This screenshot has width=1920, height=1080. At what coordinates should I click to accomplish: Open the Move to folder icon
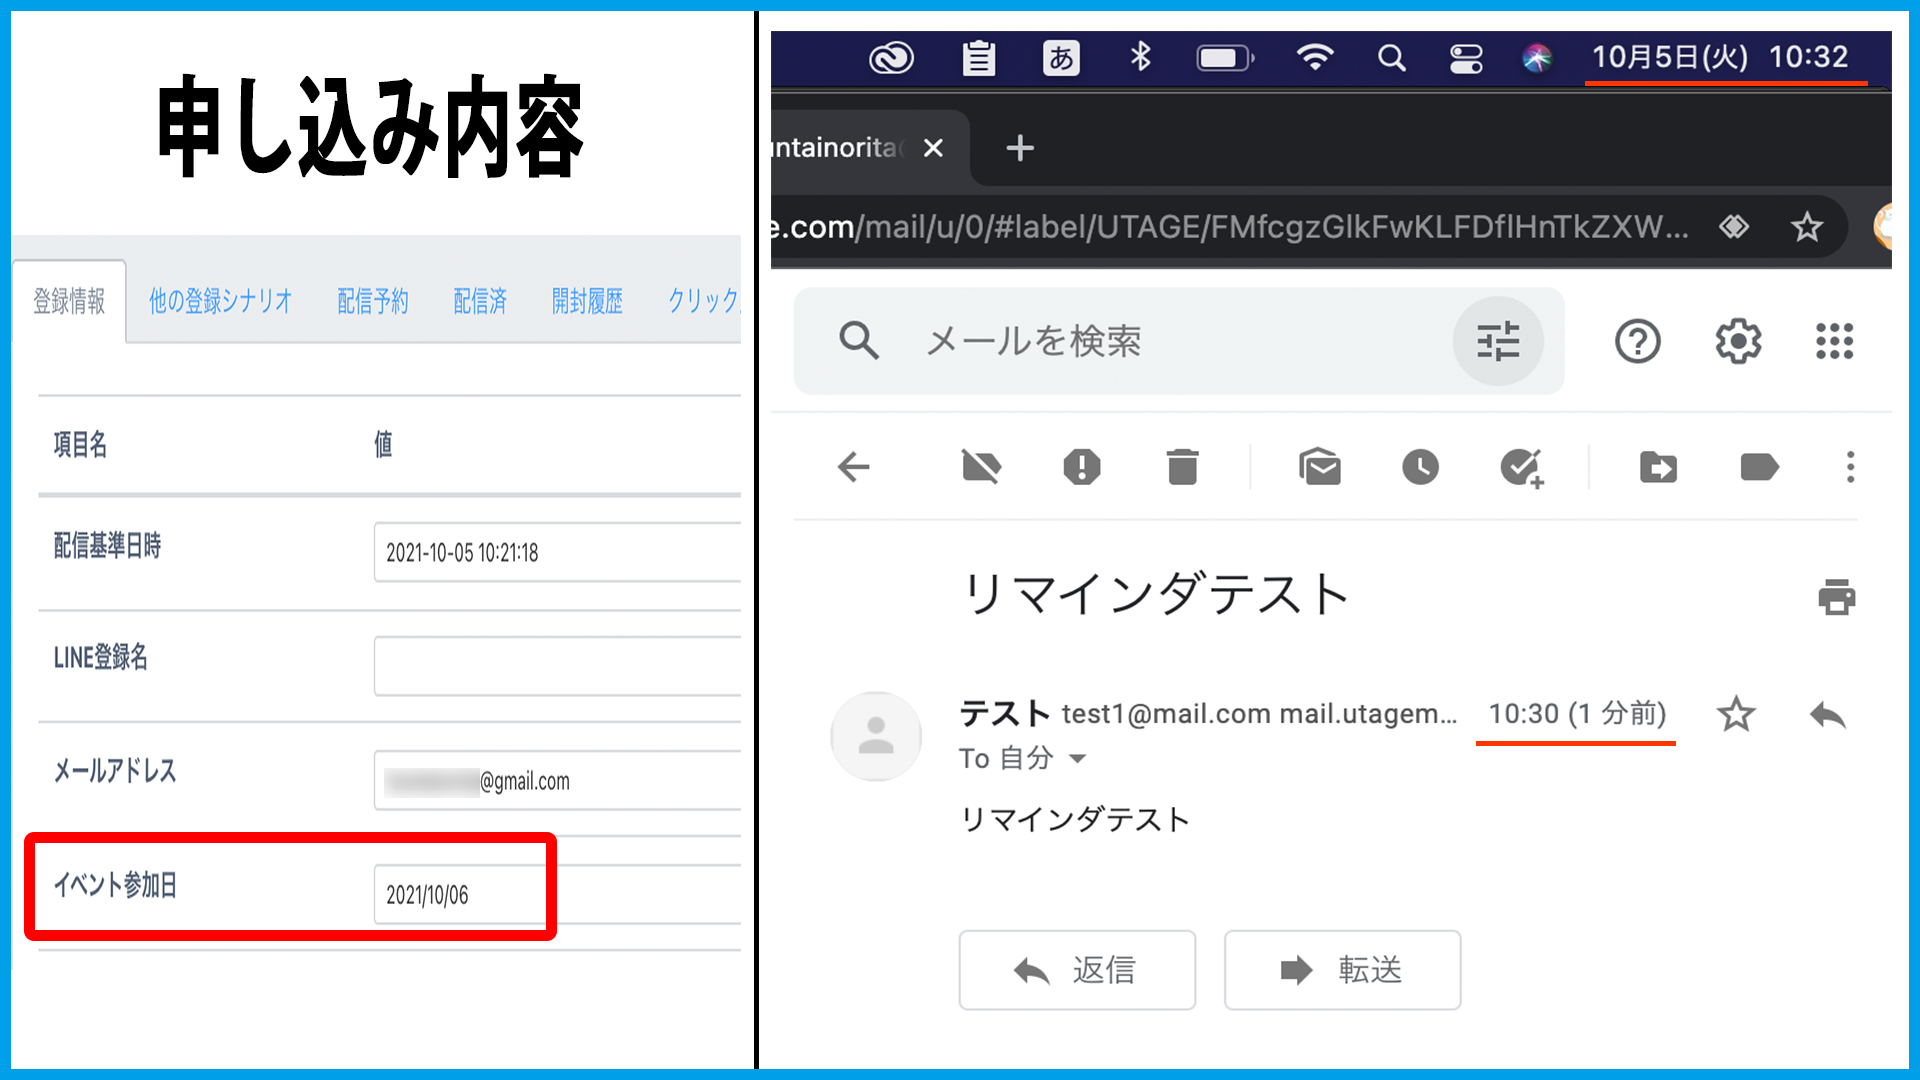pos(1658,467)
